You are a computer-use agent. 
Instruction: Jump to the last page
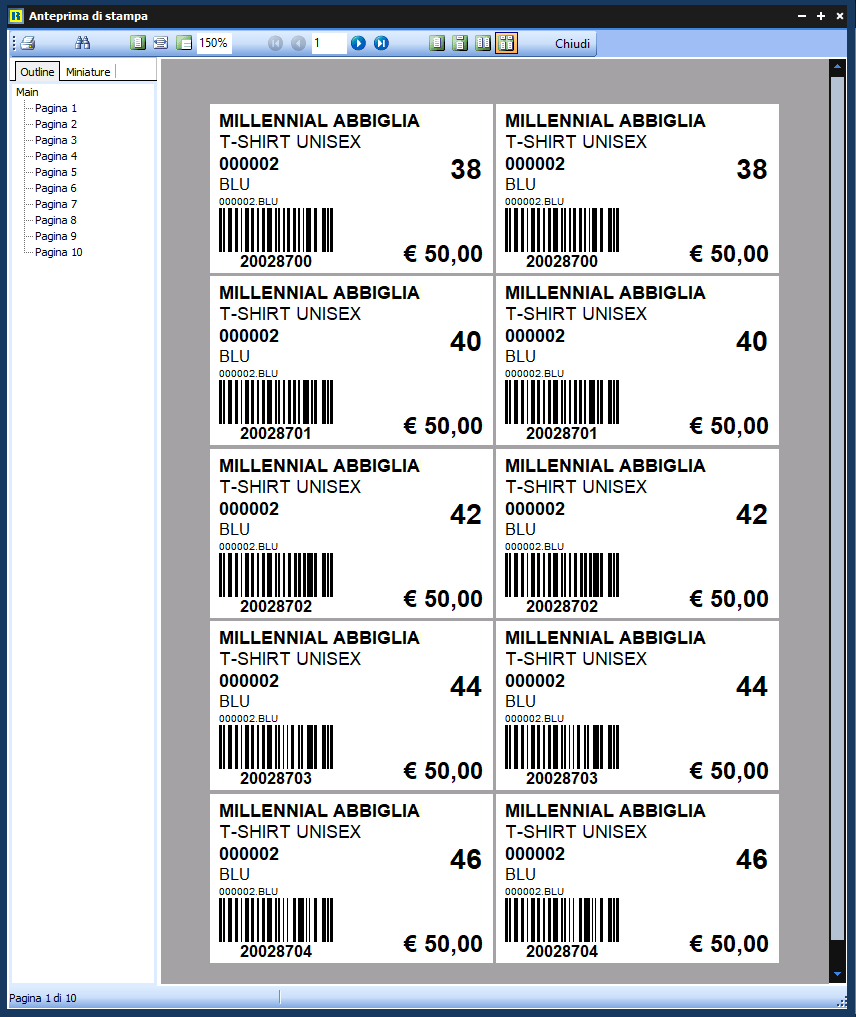tap(381, 43)
